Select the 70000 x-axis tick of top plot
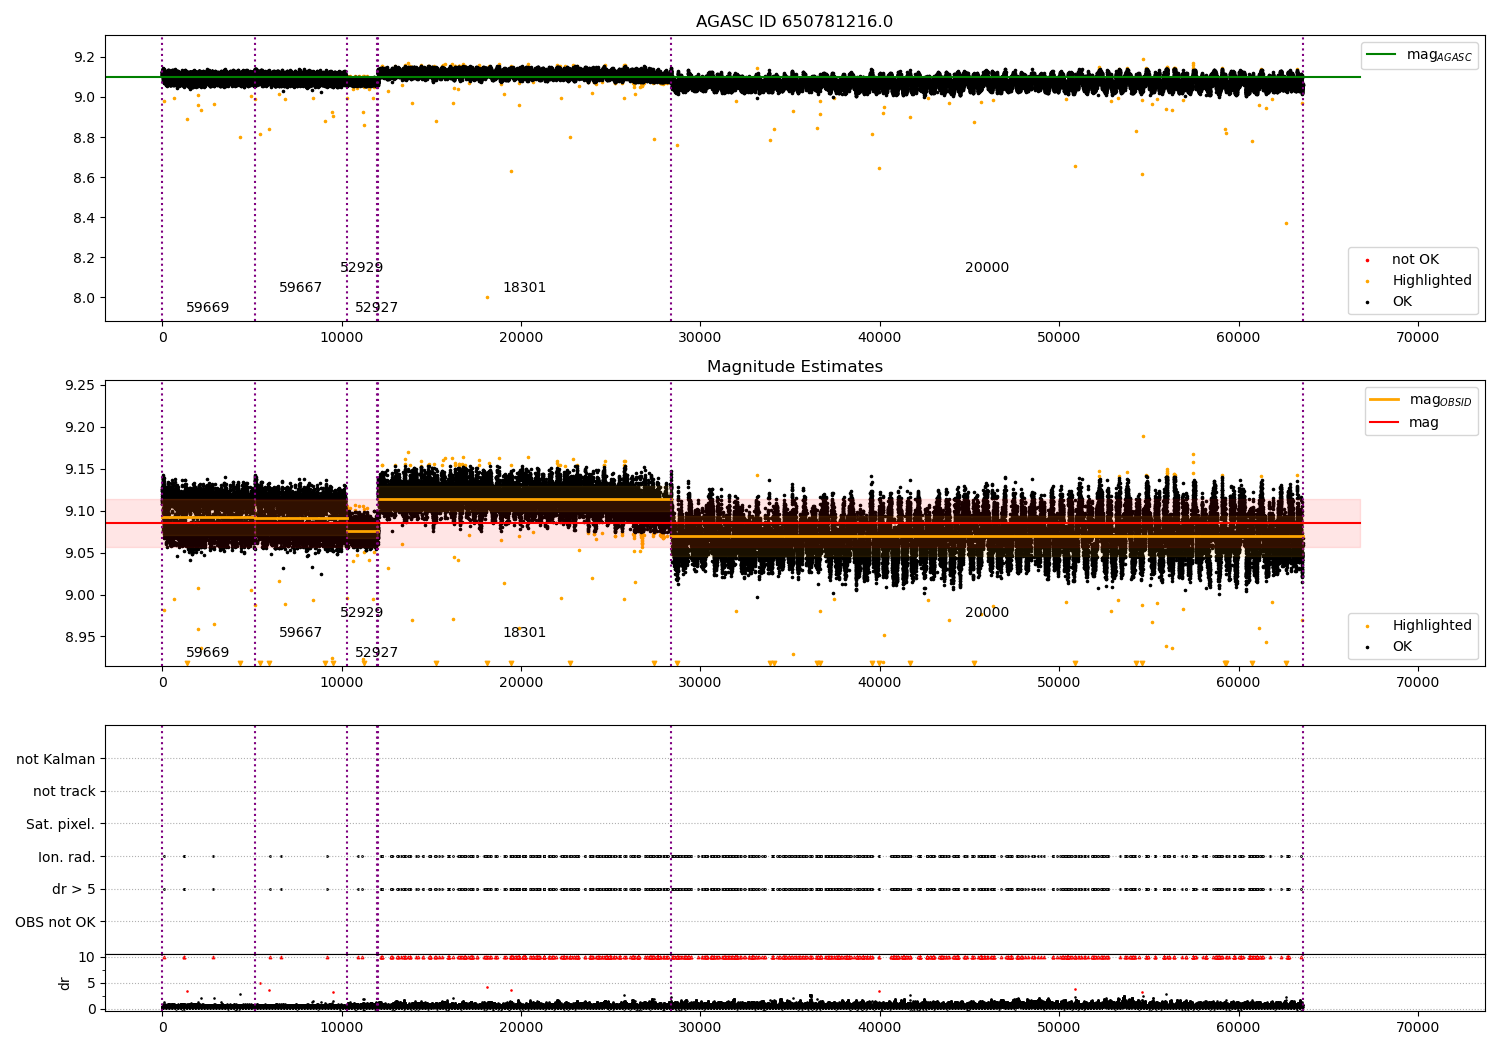1500x1050 pixels. 1418,338
